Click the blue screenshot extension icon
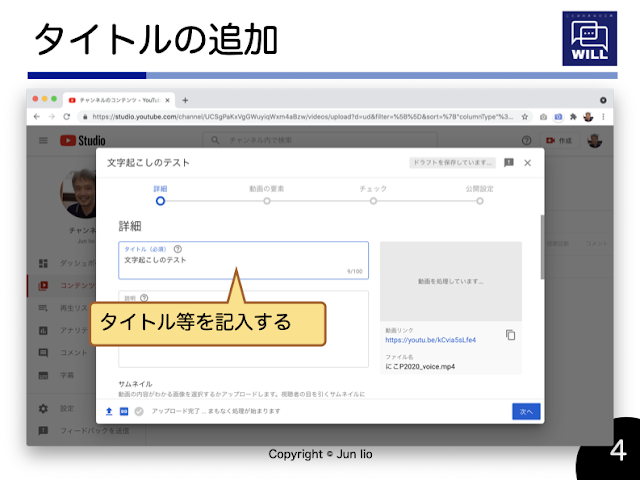Screen dimensions: 640x480 [x=558, y=117]
